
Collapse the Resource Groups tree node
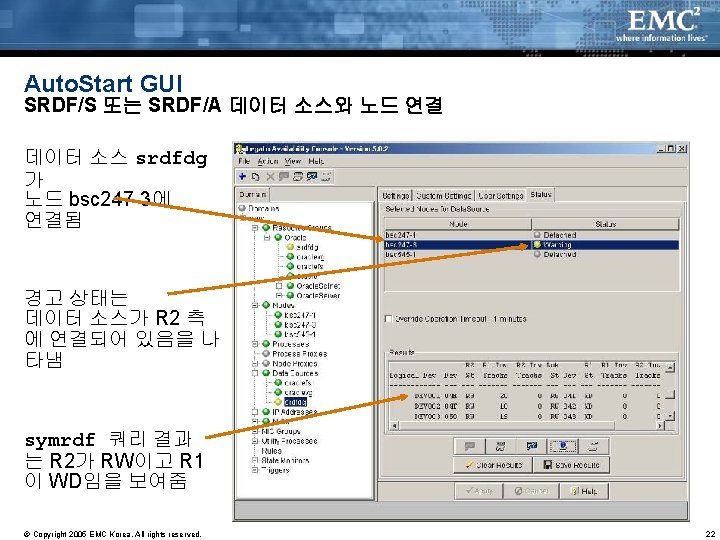255,228
